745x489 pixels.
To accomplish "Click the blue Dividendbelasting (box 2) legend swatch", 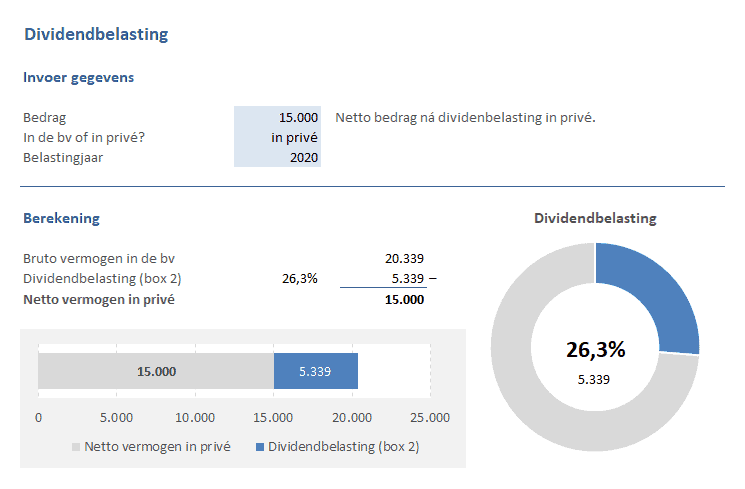I will point(261,447).
